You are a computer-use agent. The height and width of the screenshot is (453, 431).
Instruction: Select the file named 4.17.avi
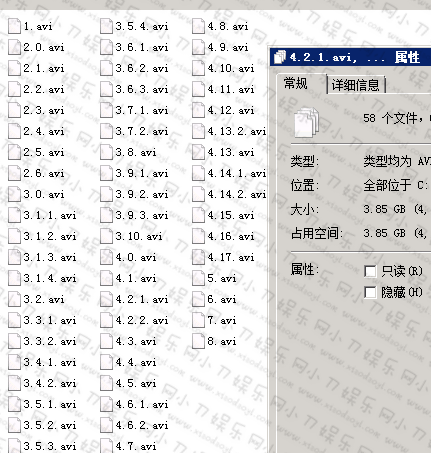point(231,257)
